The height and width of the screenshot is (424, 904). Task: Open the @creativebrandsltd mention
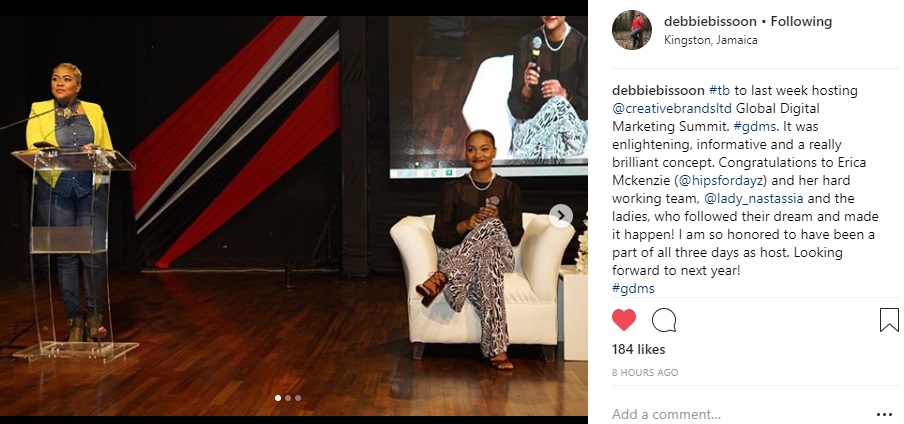(x=672, y=108)
